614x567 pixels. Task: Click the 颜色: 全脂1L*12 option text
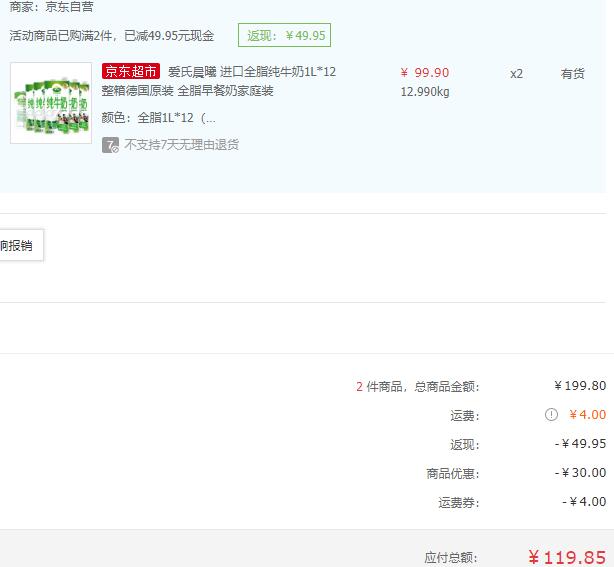[x=159, y=117]
